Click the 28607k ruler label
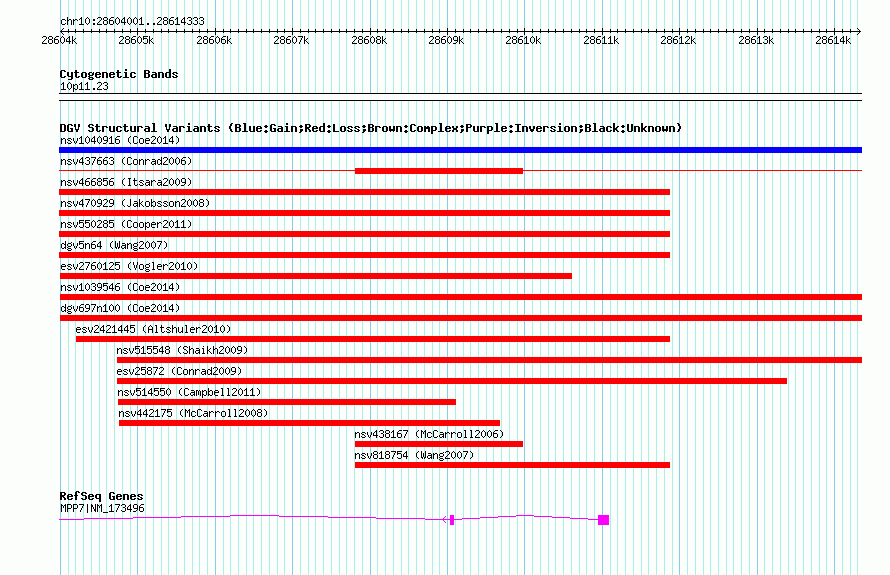The image size is (890, 575). [291, 40]
